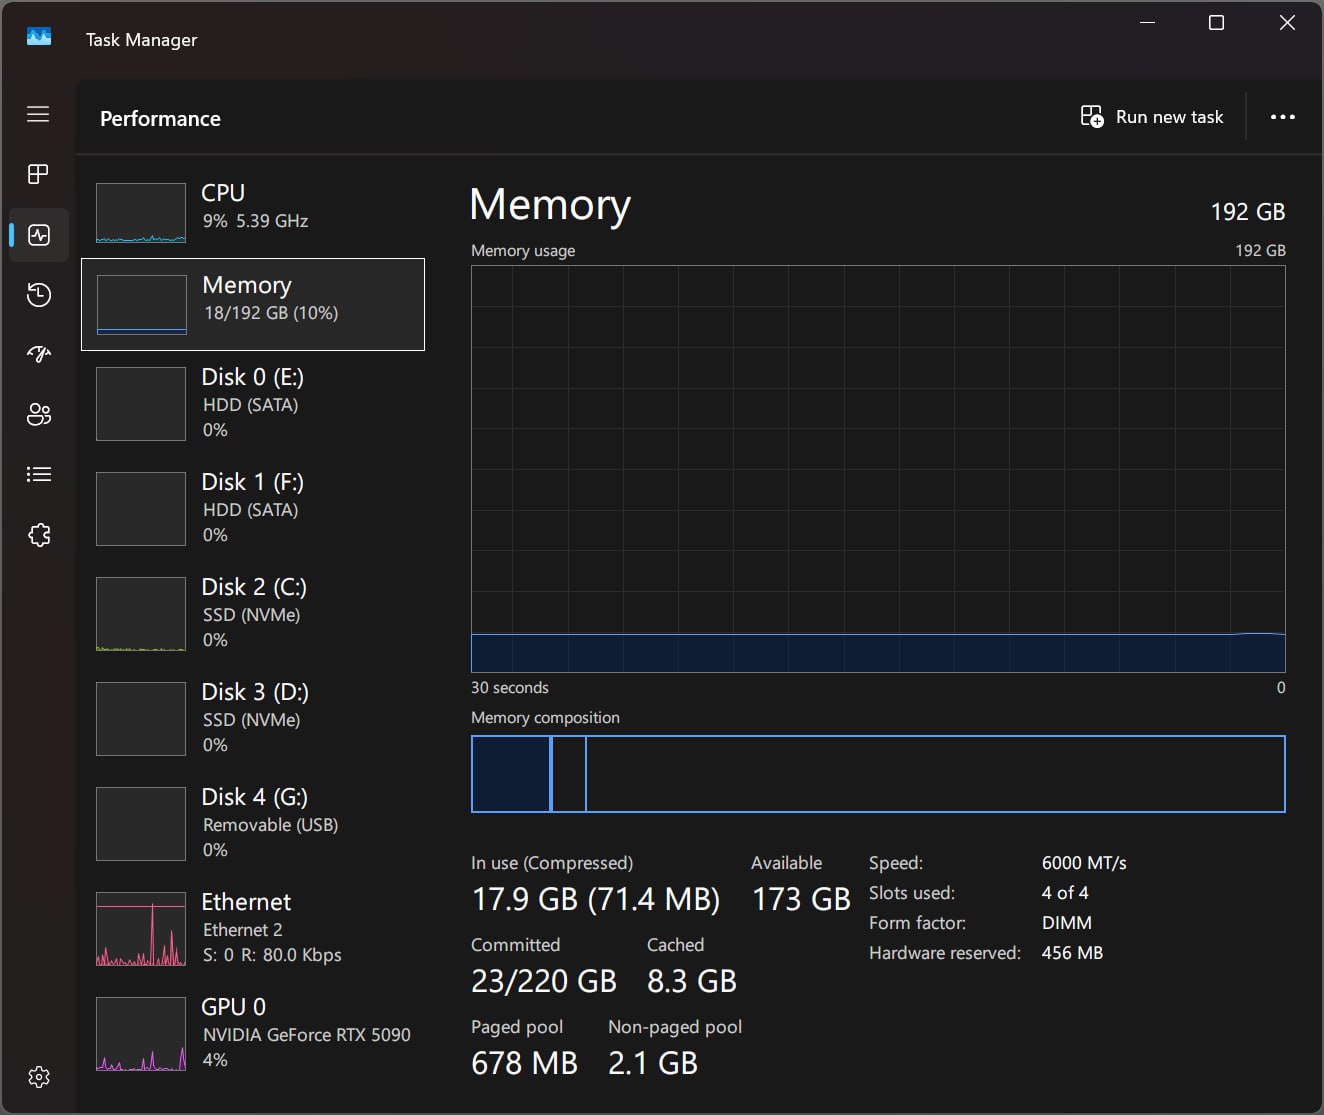Open the three-dot more options menu
1324x1115 pixels.
pyautogui.click(x=1282, y=117)
